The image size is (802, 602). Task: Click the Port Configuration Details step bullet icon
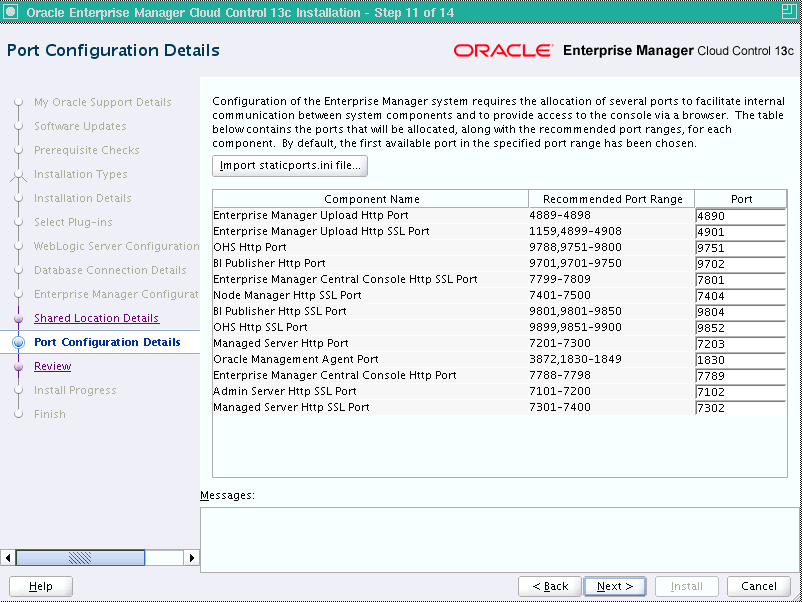click(x=18, y=342)
